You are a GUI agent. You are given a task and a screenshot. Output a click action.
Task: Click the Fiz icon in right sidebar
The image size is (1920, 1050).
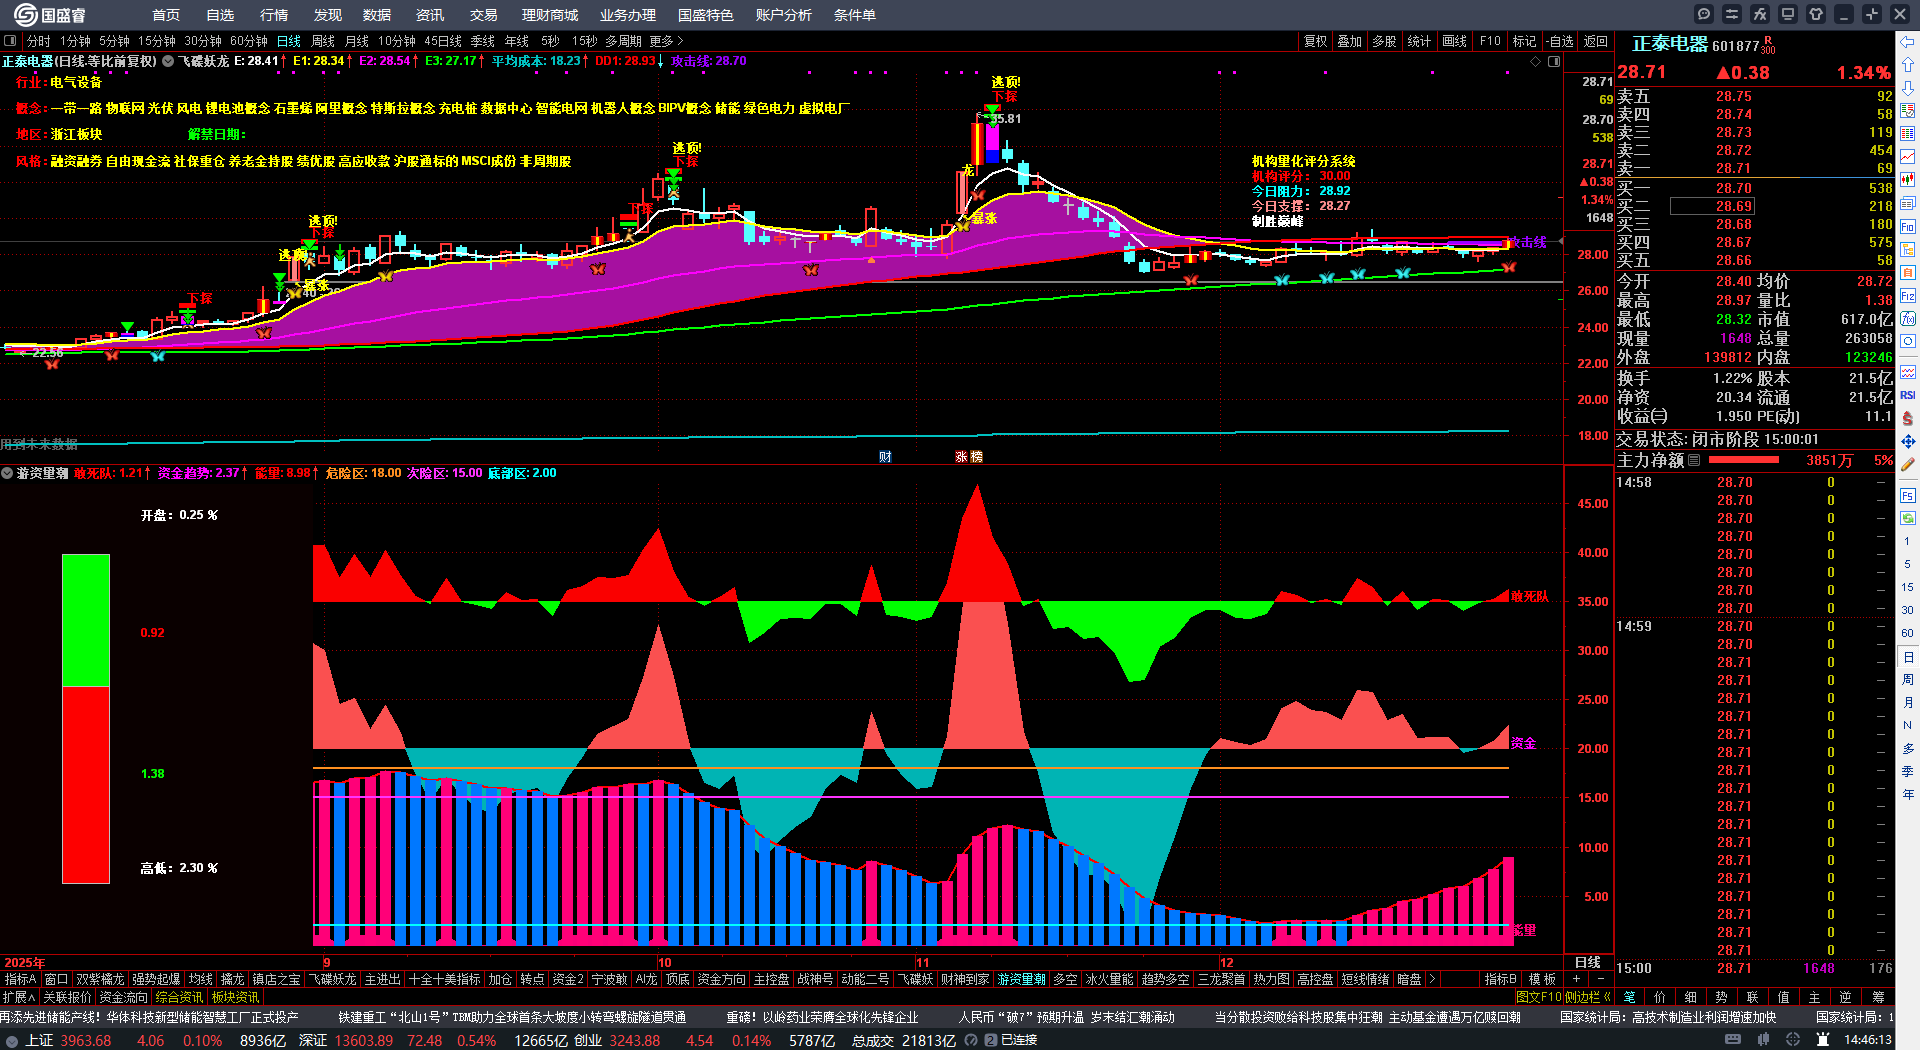tap(1908, 296)
